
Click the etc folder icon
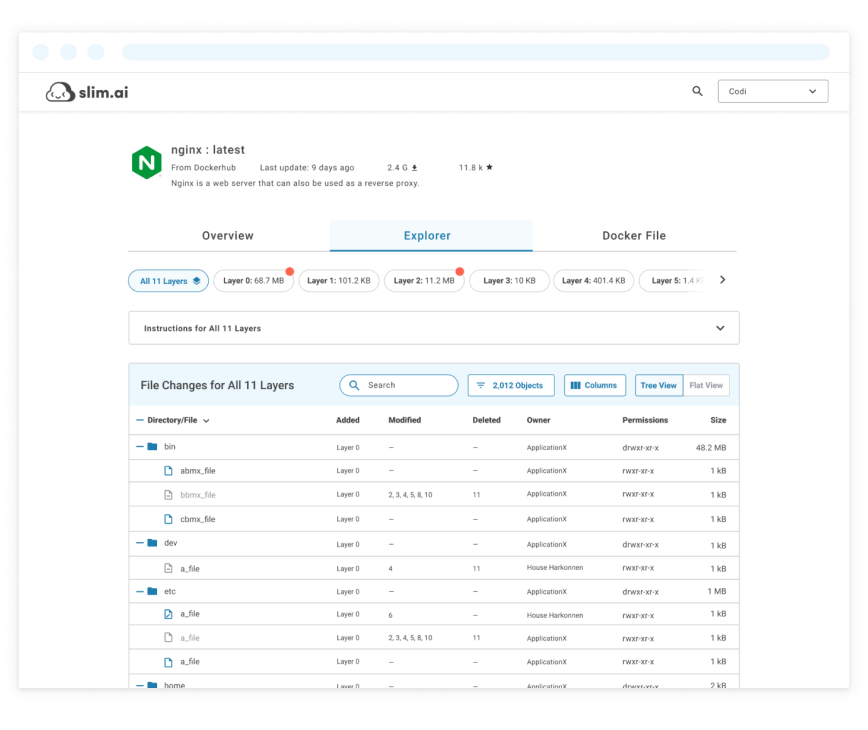click(x=152, y=591)
